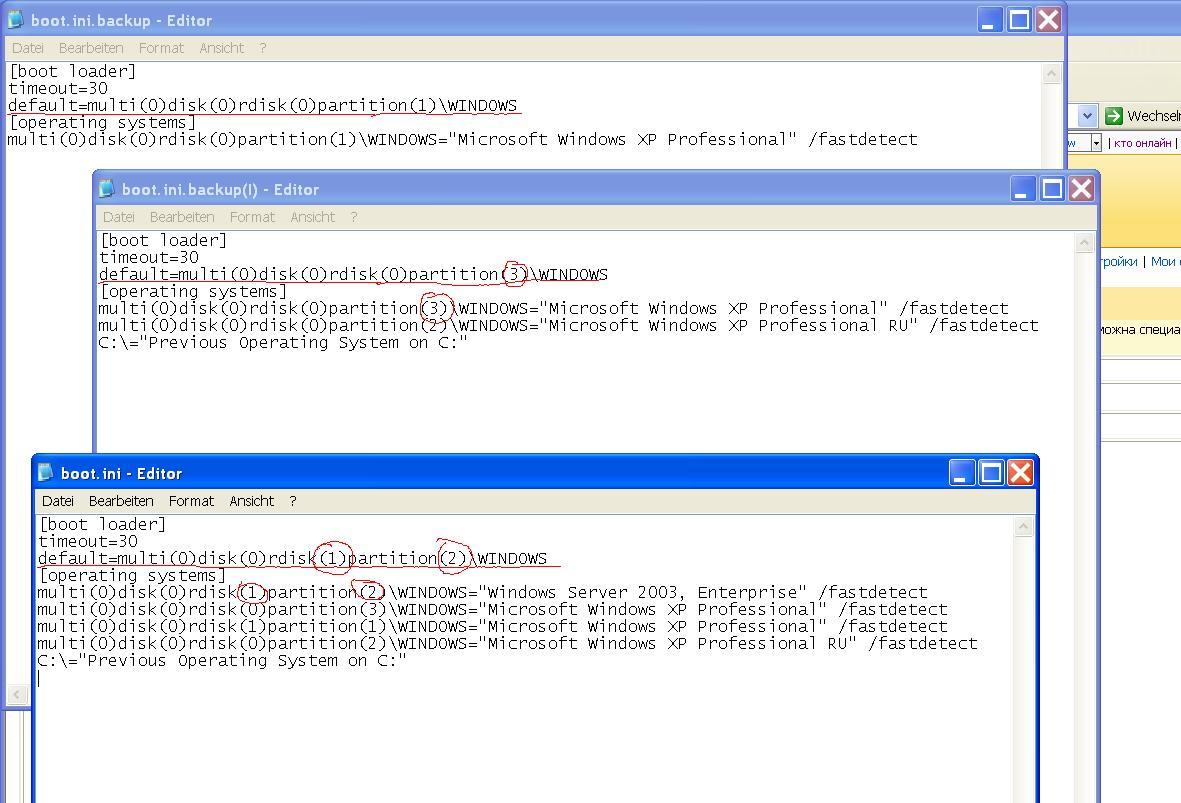Screen dimensions: 1181x803
Task: Click [boot loader] line in boot.ini.backup window
Action: (72, 72)
